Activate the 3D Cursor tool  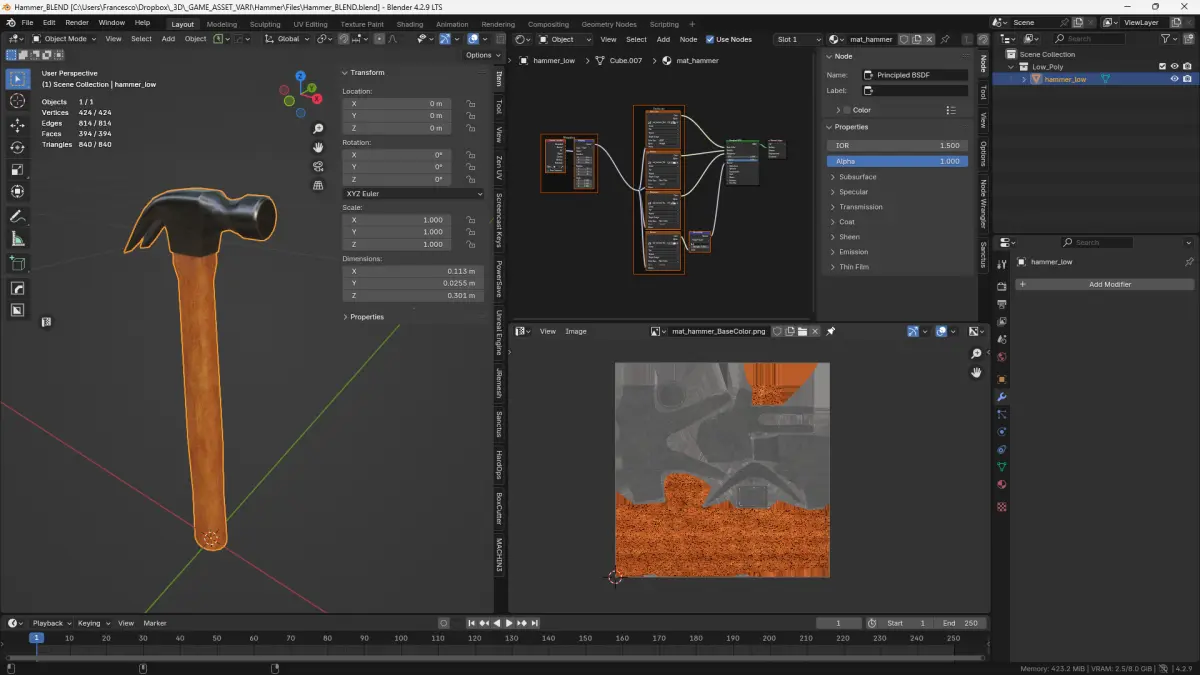[17, 101]
